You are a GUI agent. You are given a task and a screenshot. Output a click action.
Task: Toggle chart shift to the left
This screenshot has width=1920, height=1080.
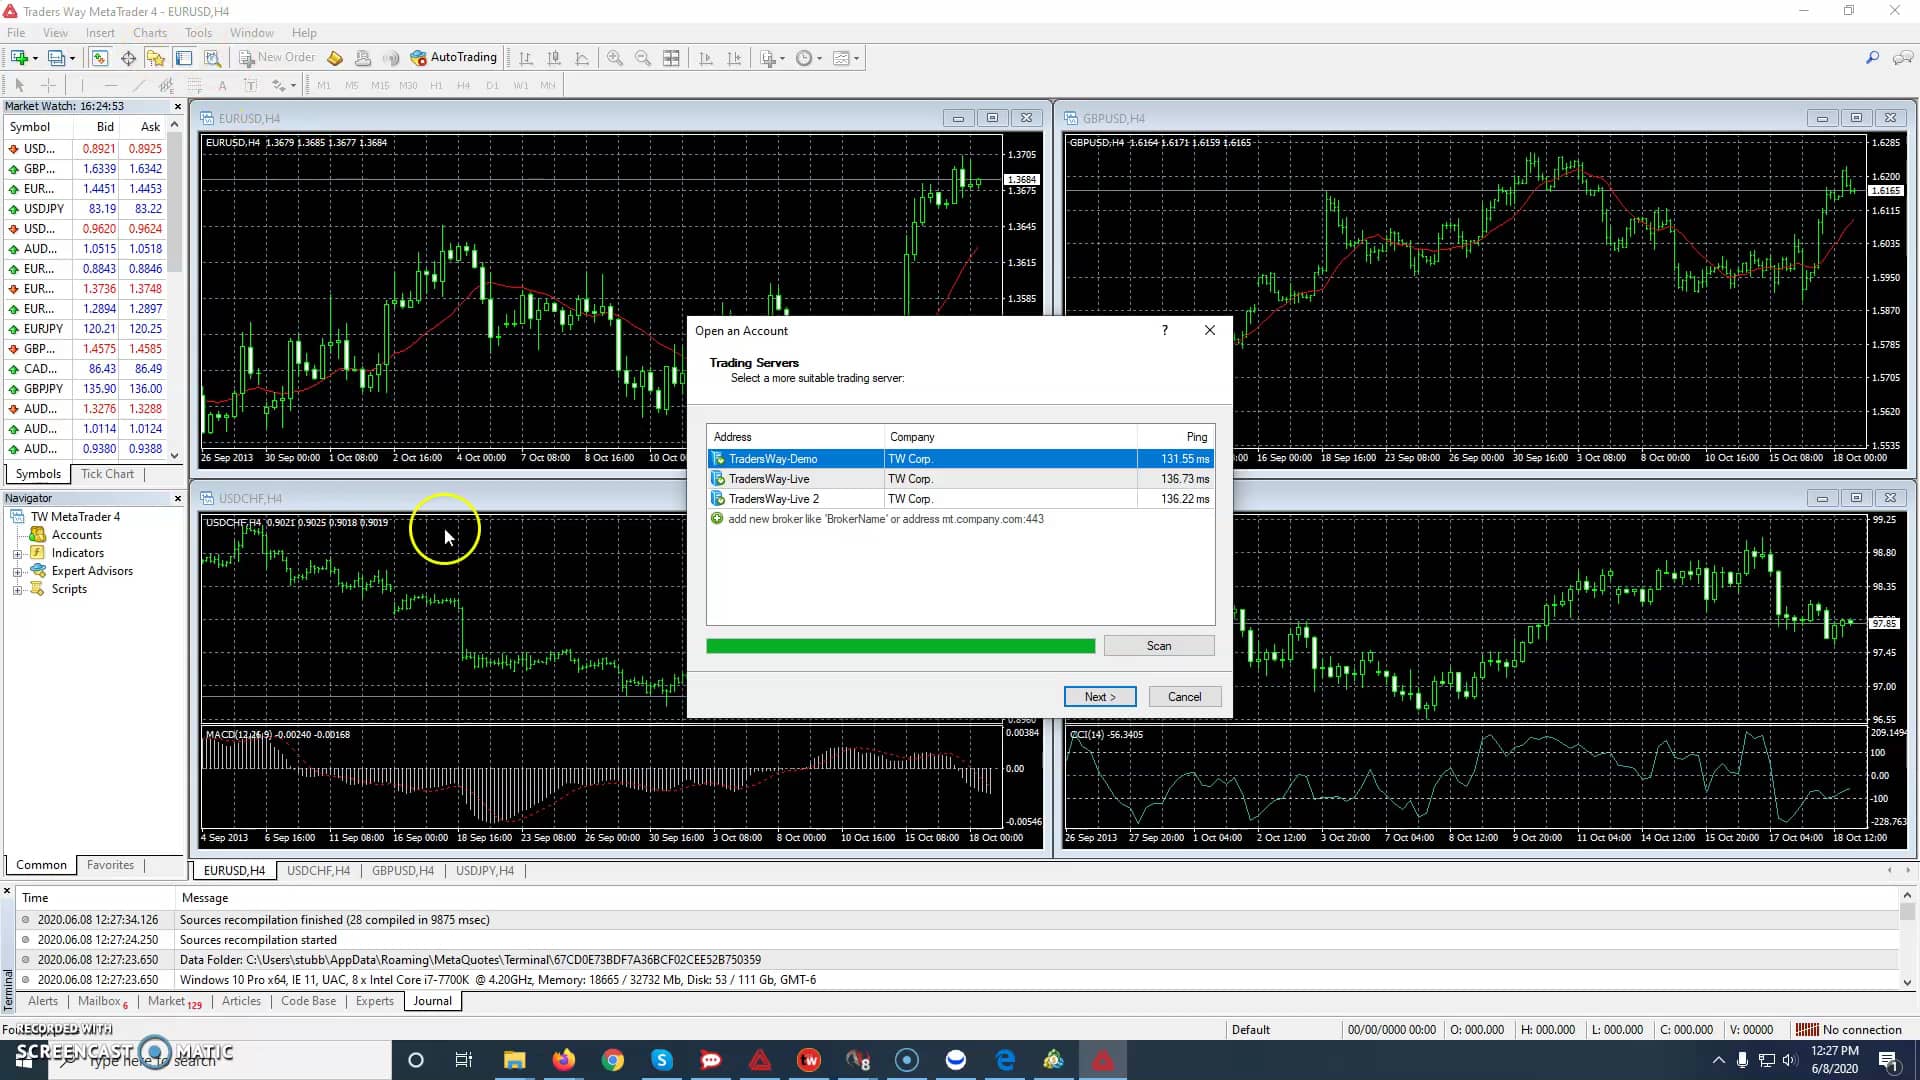[x=735, y=57]
